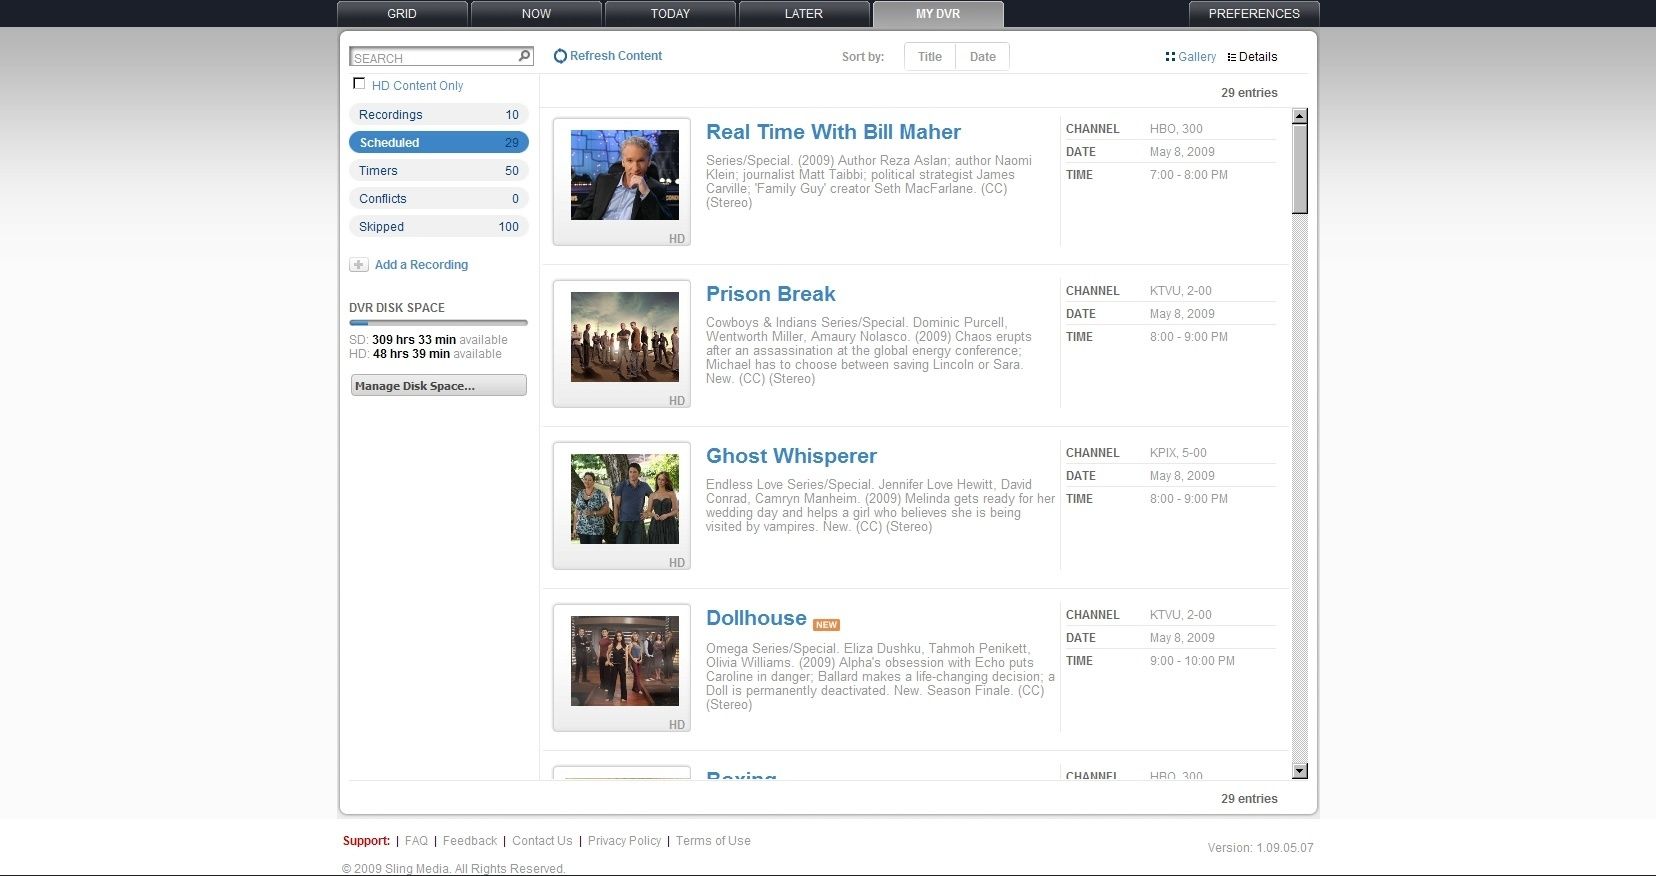This screenshot has height=876, width=1656.
Task: Open the Terms of Use footer link
Action: tap(713, 841)
